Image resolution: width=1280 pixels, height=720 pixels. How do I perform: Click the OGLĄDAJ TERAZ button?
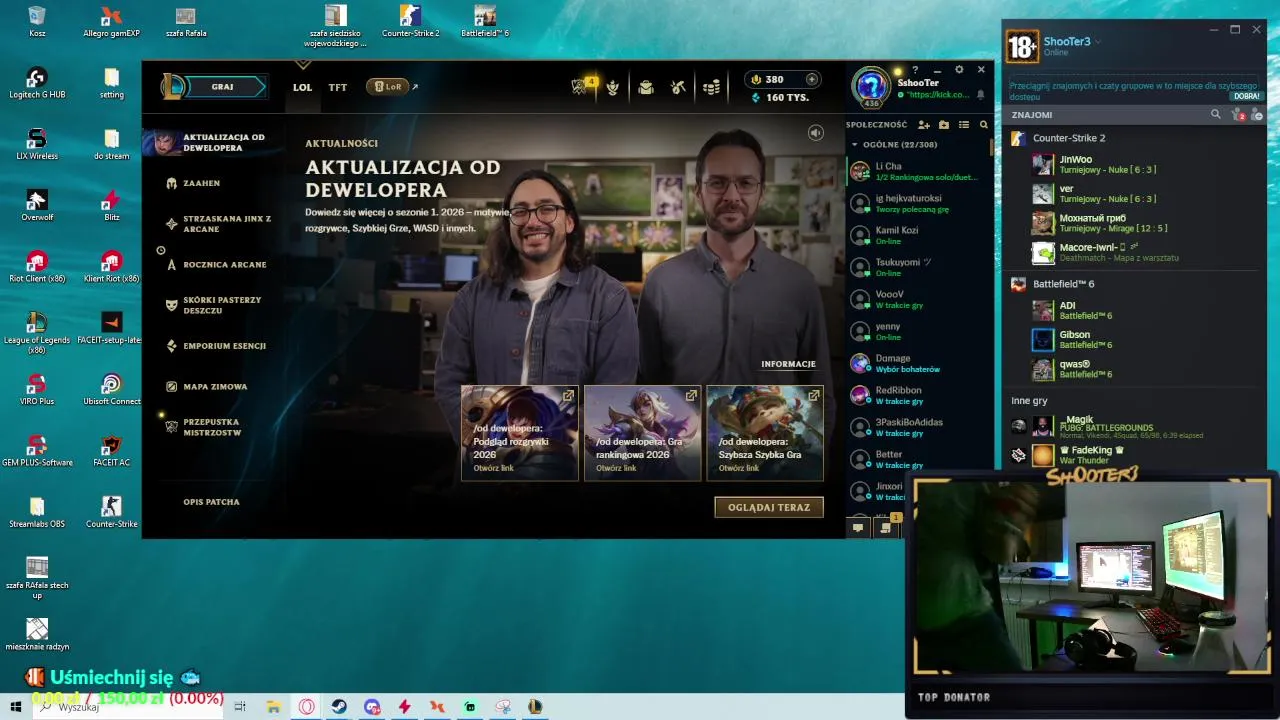point(769,507)
